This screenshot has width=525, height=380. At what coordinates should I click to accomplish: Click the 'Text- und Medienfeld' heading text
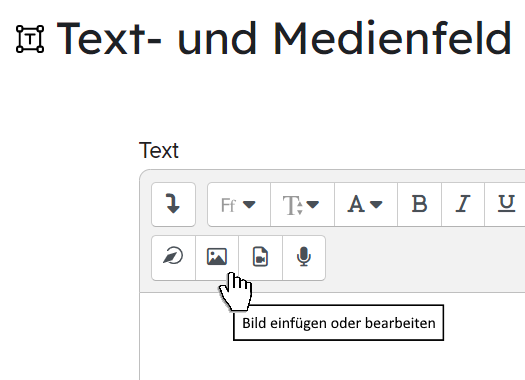(x=284, y=38)
